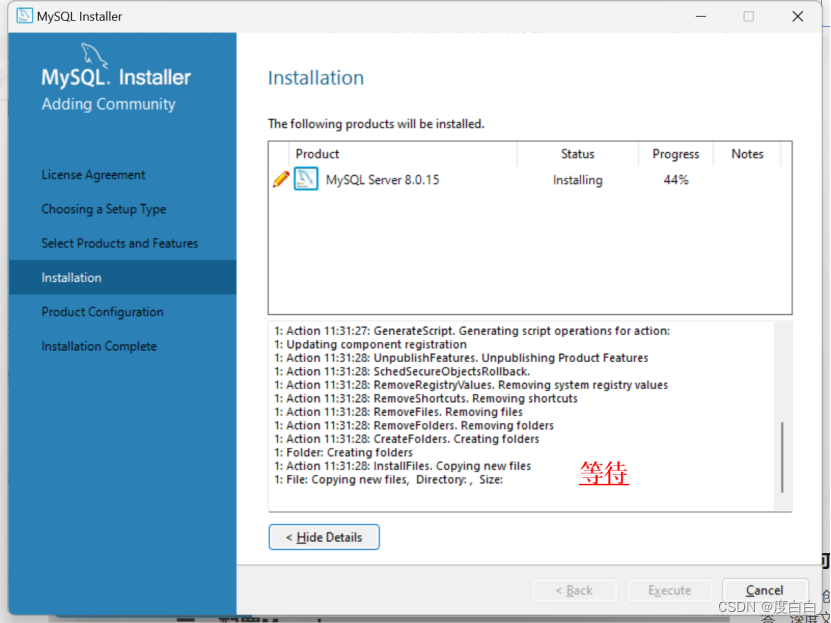Screen dimensions: 831x623
Task: Close the MySQL Installer window
Action: point(797,16)
